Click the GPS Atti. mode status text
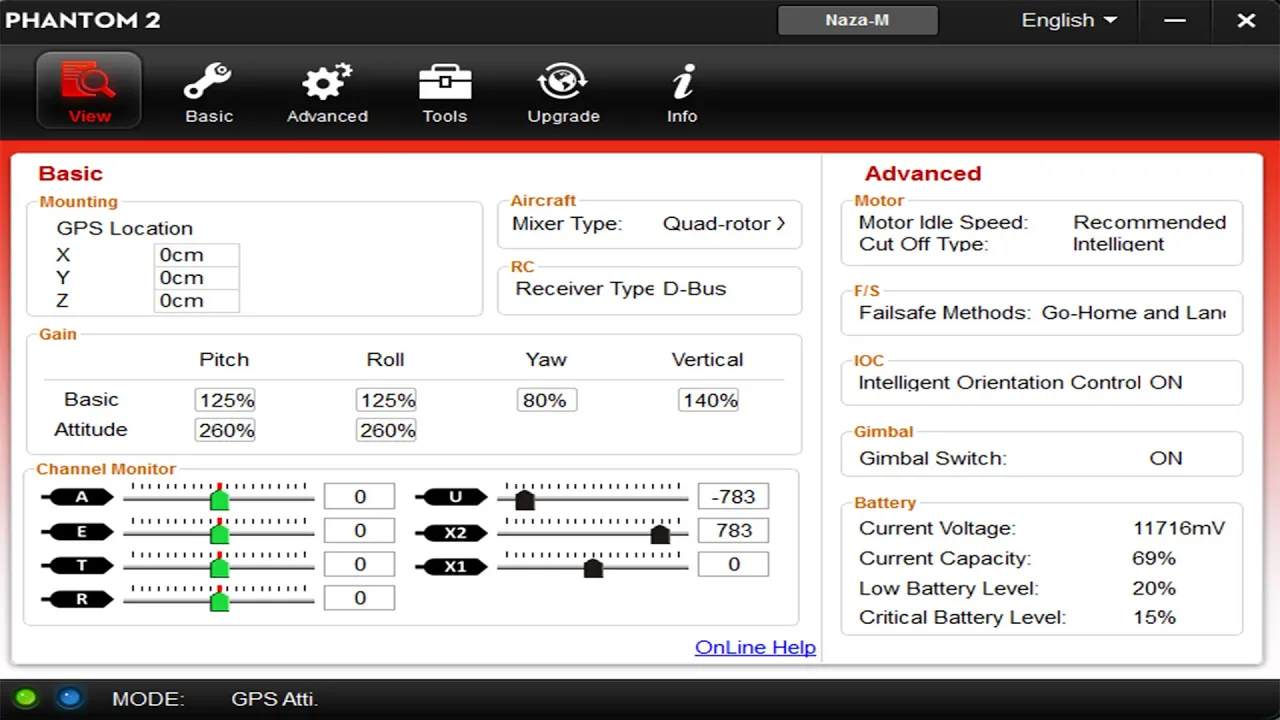 click(274, 699)
